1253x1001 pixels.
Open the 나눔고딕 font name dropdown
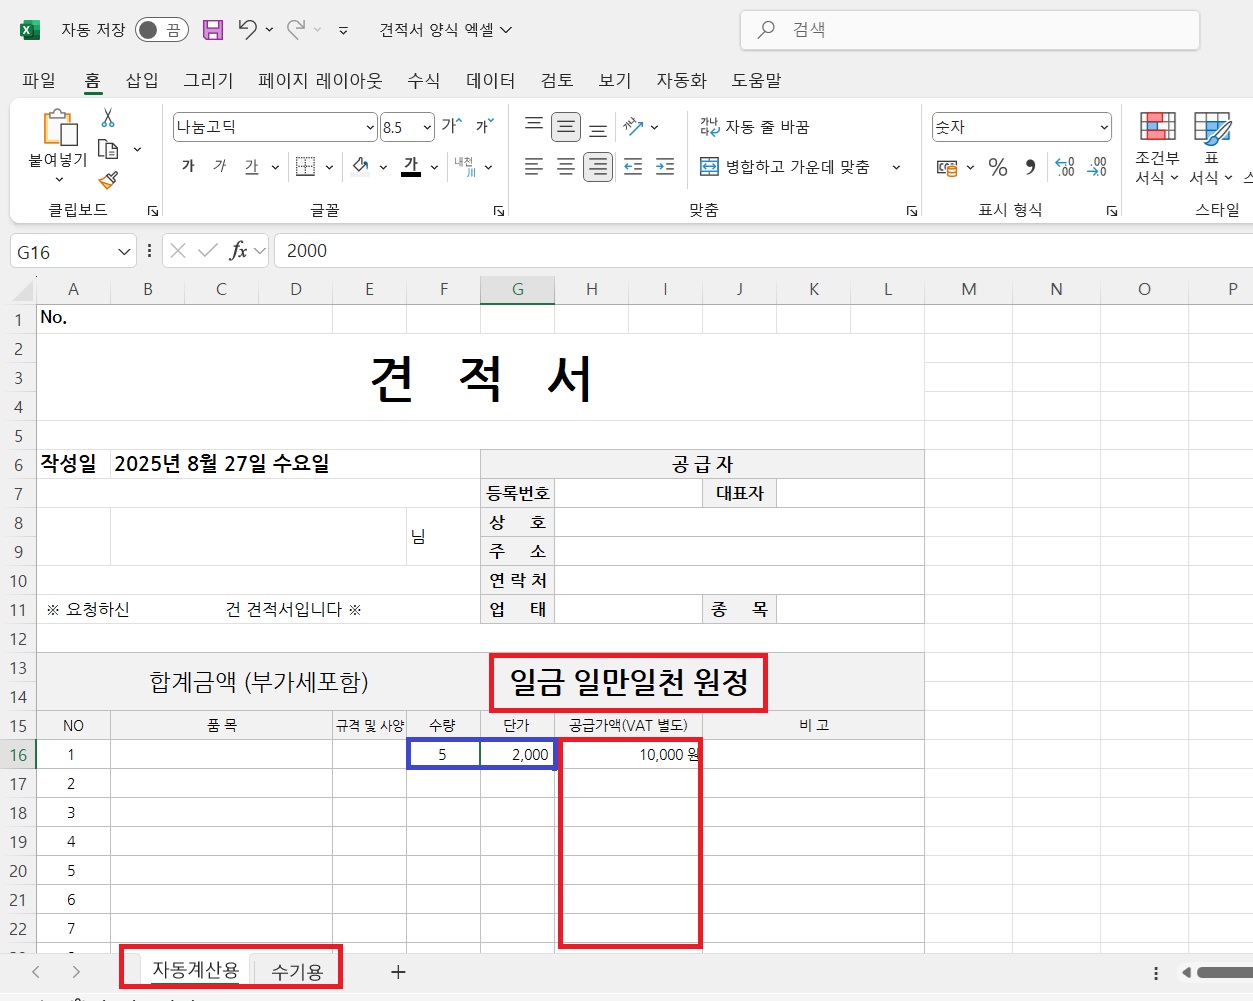(x=370, y=127)
